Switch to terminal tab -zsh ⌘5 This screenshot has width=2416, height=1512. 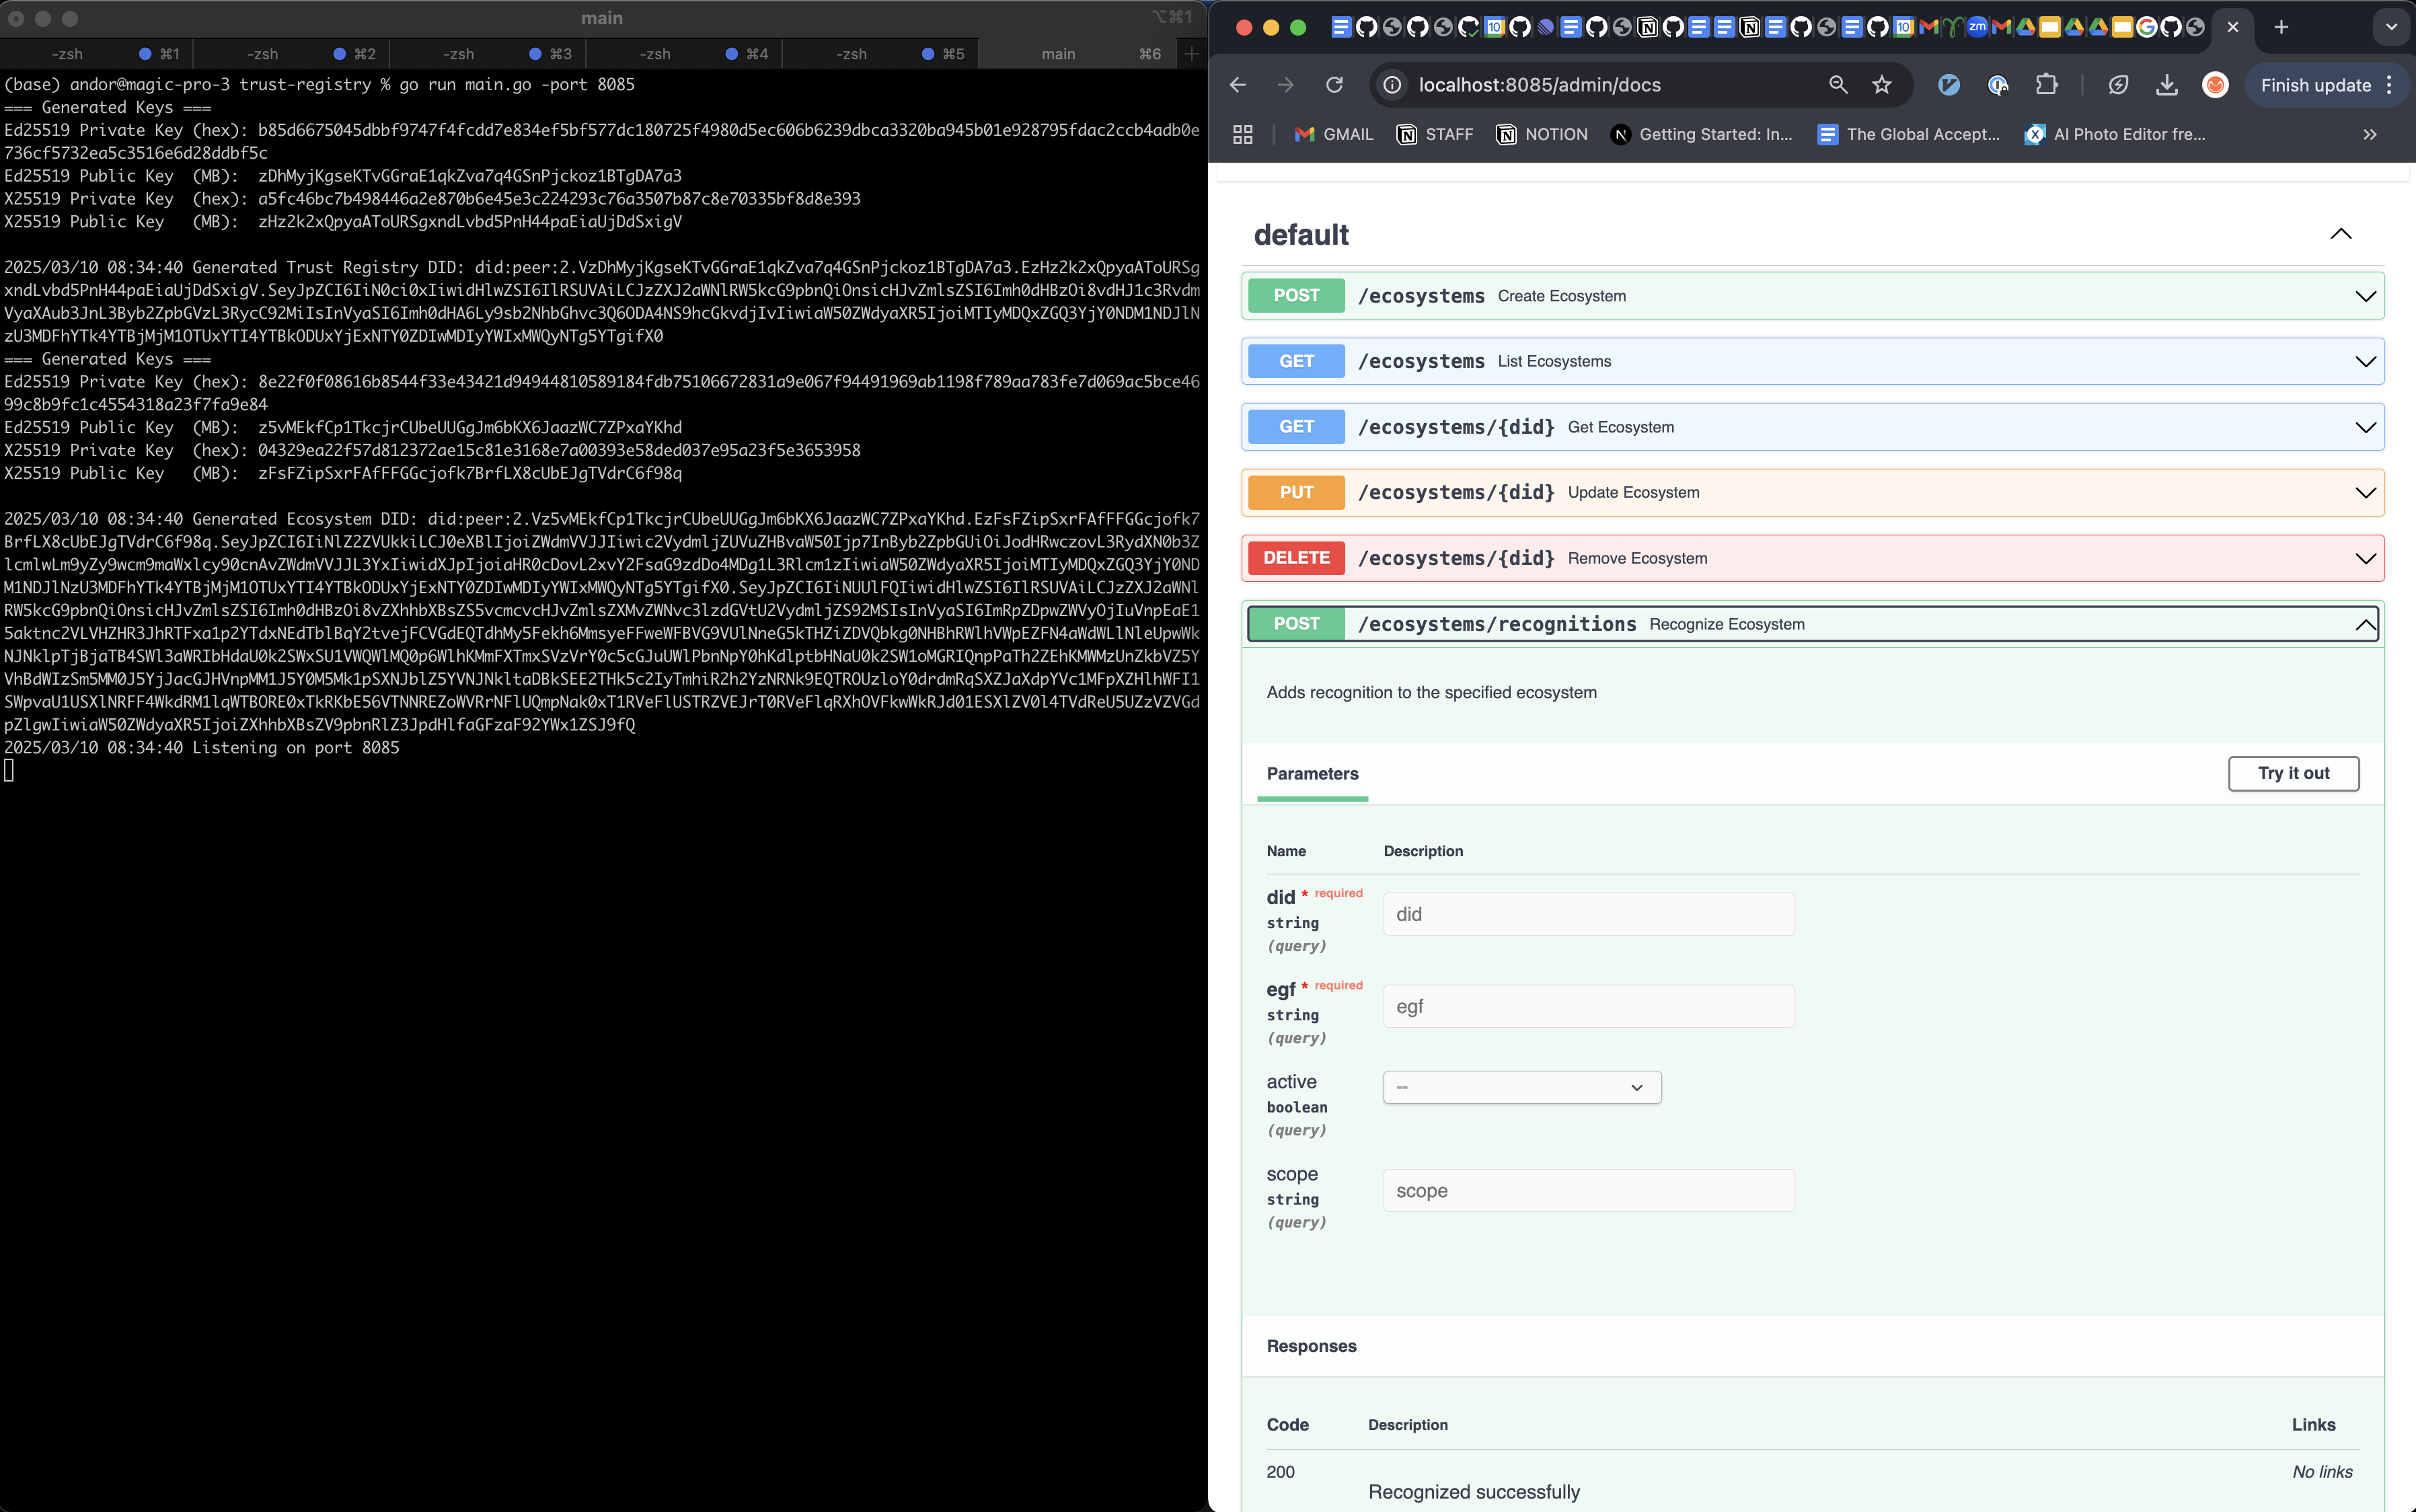[x=881, y=54]
